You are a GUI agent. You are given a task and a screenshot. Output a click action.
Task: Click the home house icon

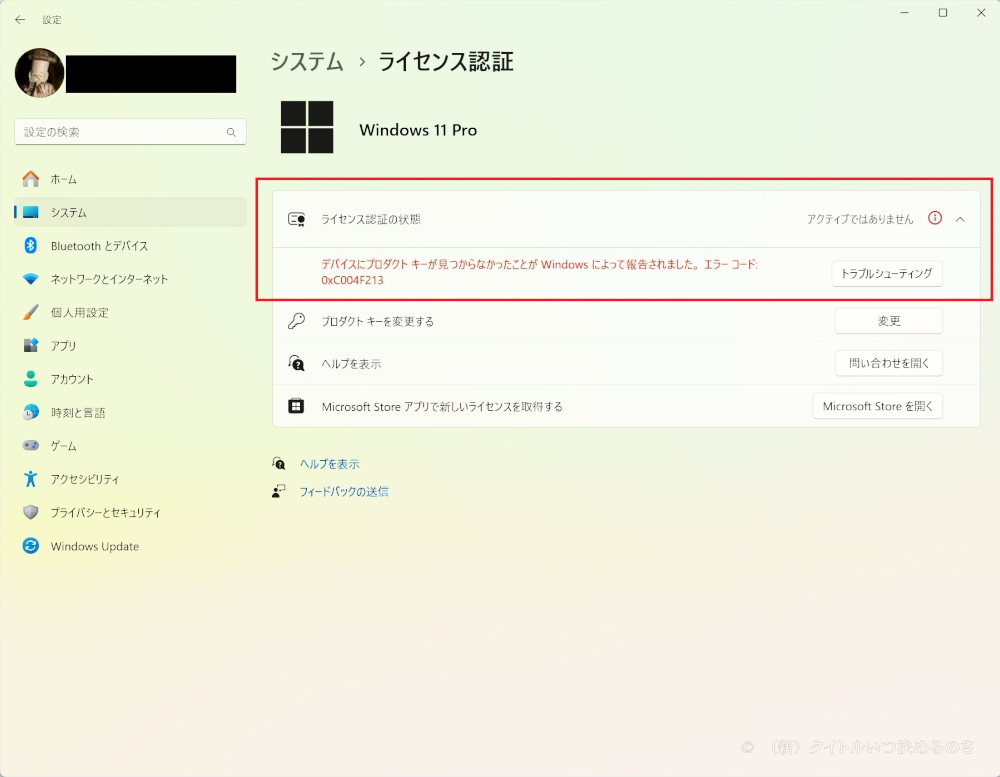pyautogui.click(x=31, y=179)
